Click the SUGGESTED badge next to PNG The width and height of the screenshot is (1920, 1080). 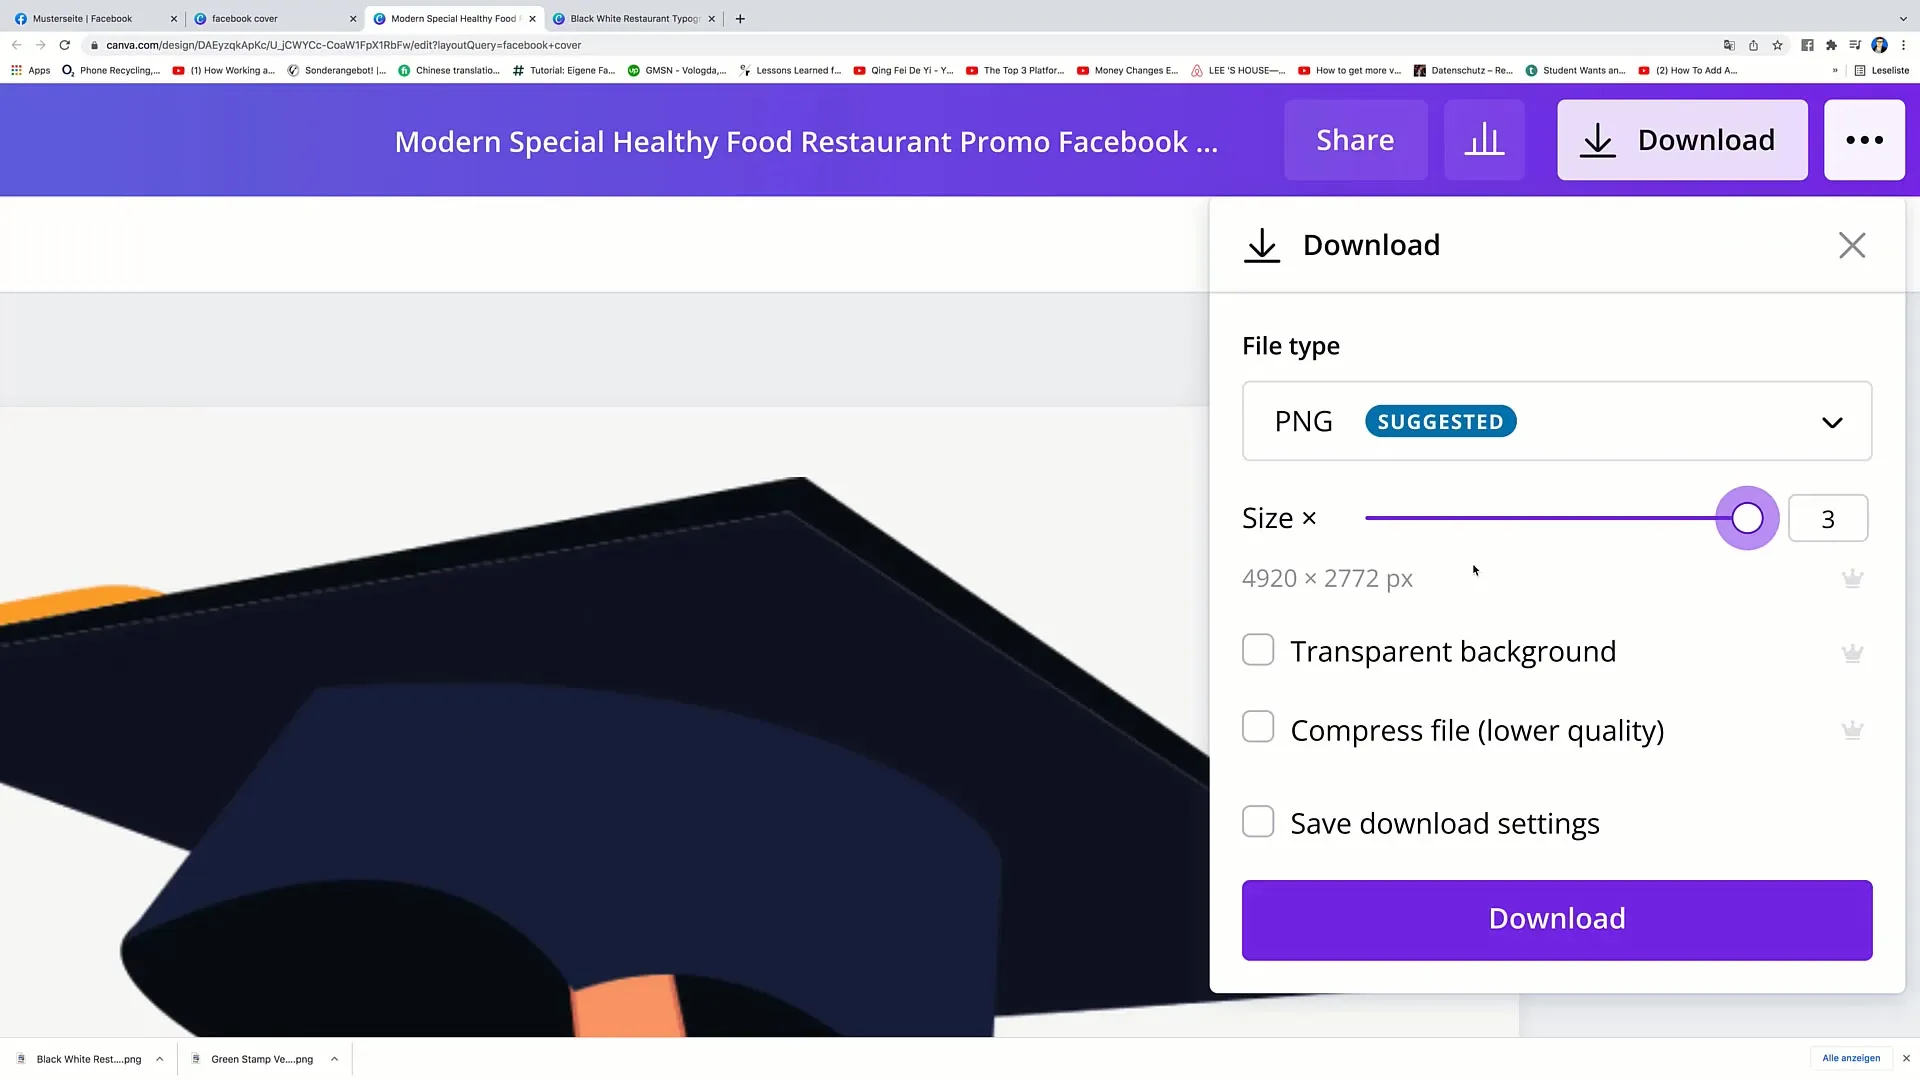click(1440, 421)
